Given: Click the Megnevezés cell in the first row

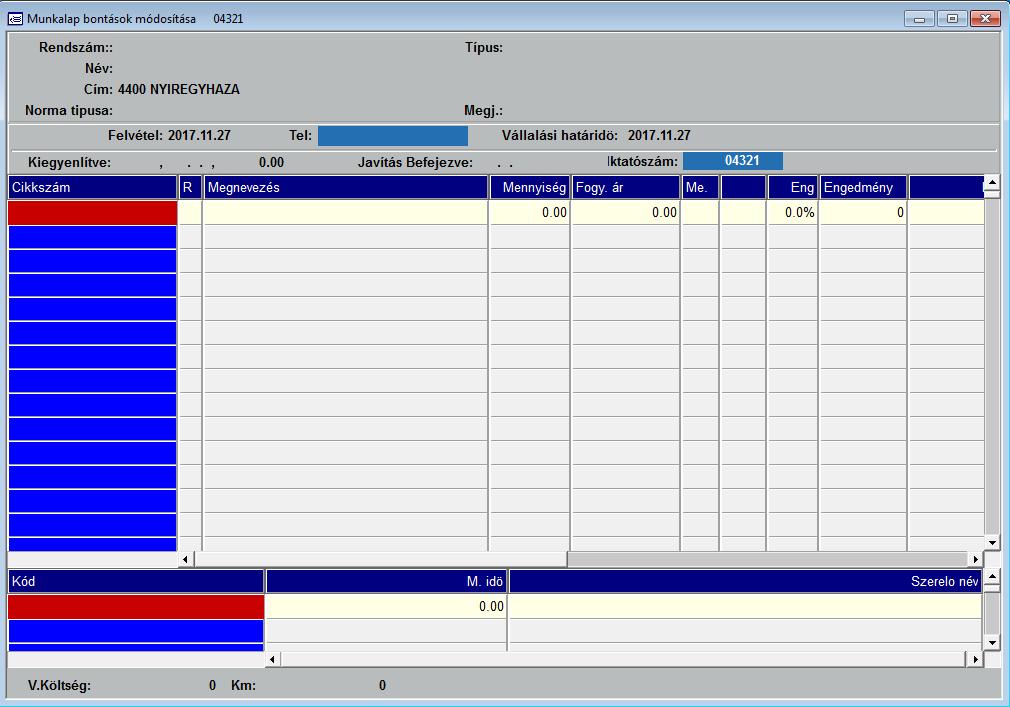Looking at the screenshot, I should tap(345, 212).
